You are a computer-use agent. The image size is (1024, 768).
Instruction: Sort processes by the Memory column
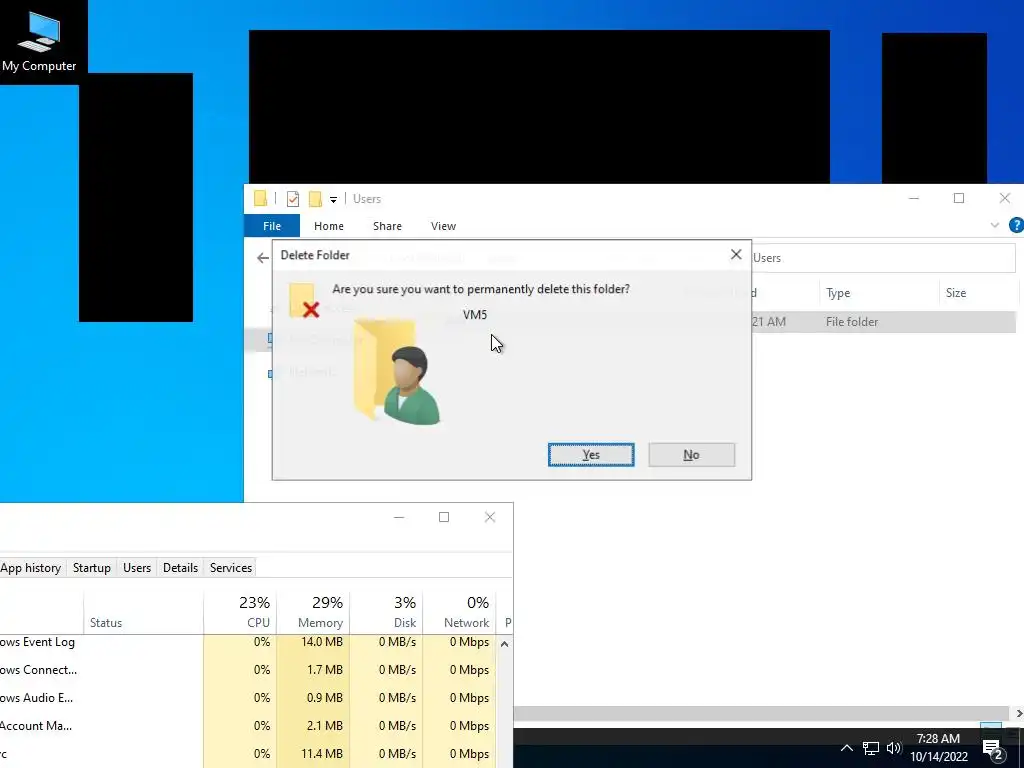(x=313, y=613)
